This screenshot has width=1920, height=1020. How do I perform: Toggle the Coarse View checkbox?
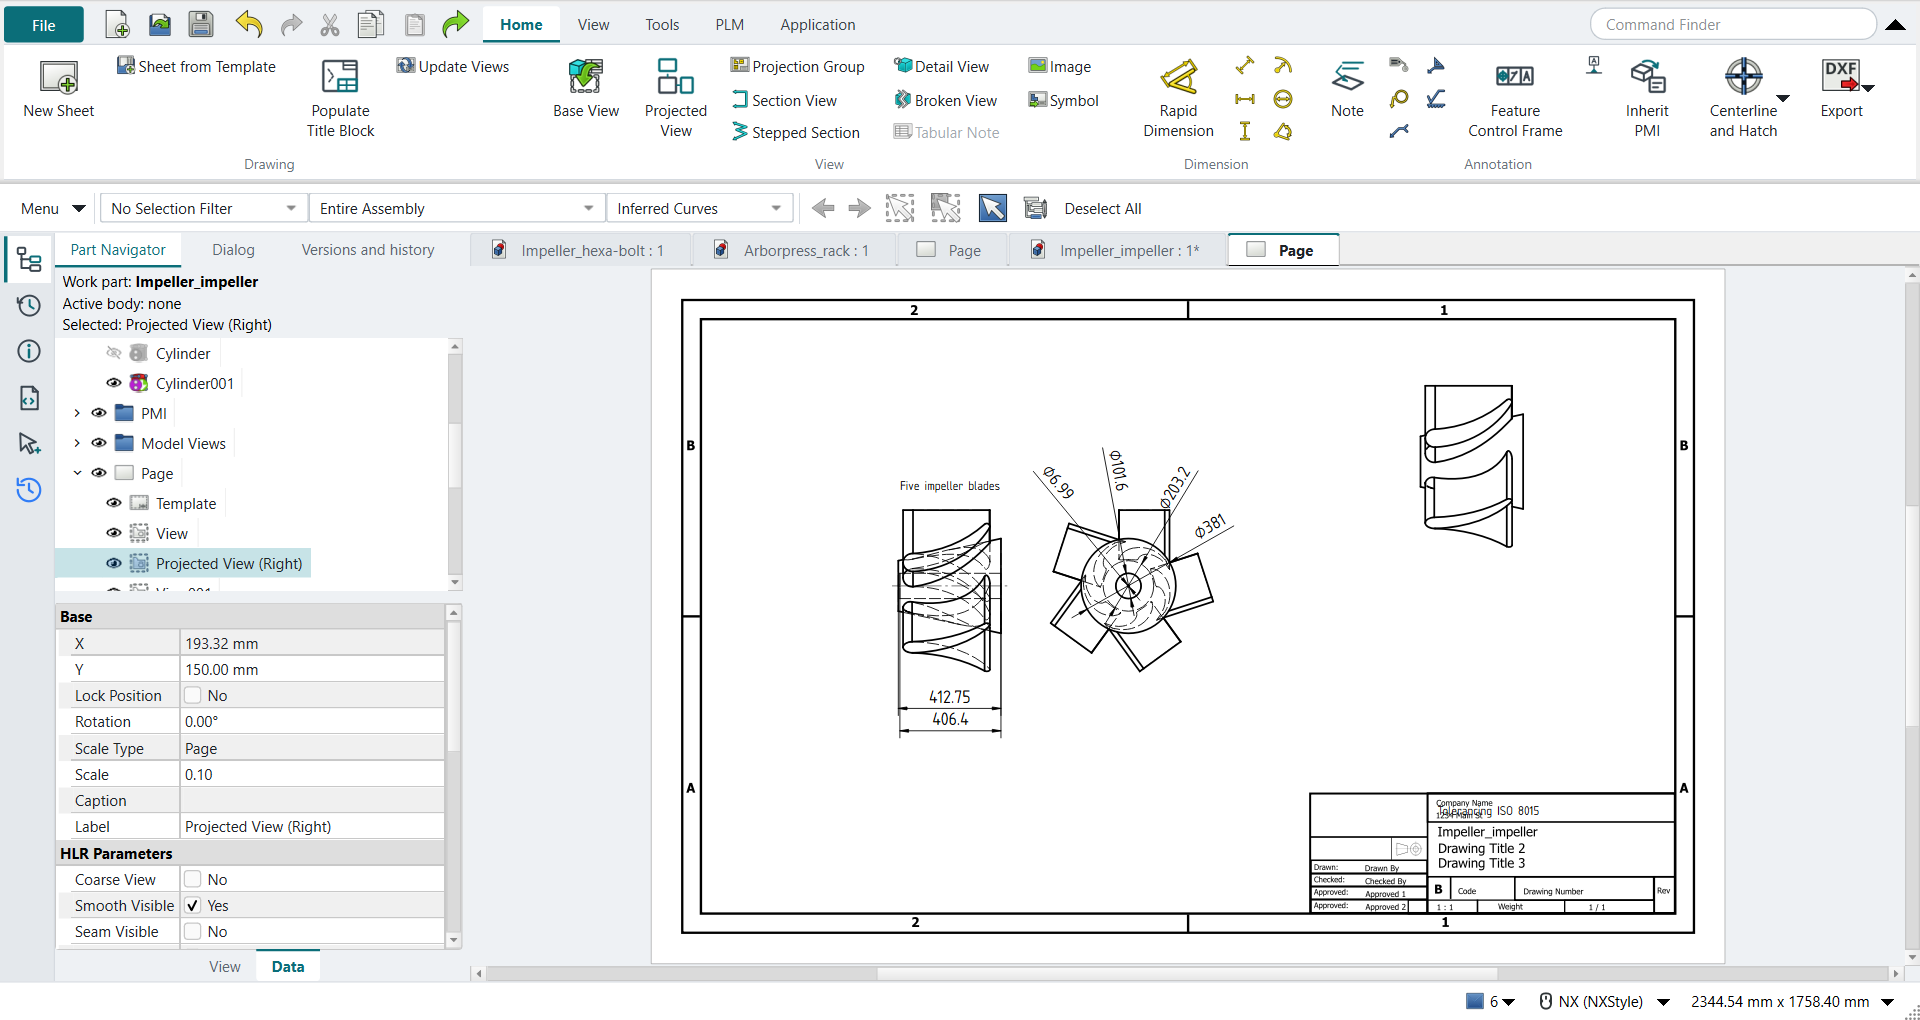(193, 880)
